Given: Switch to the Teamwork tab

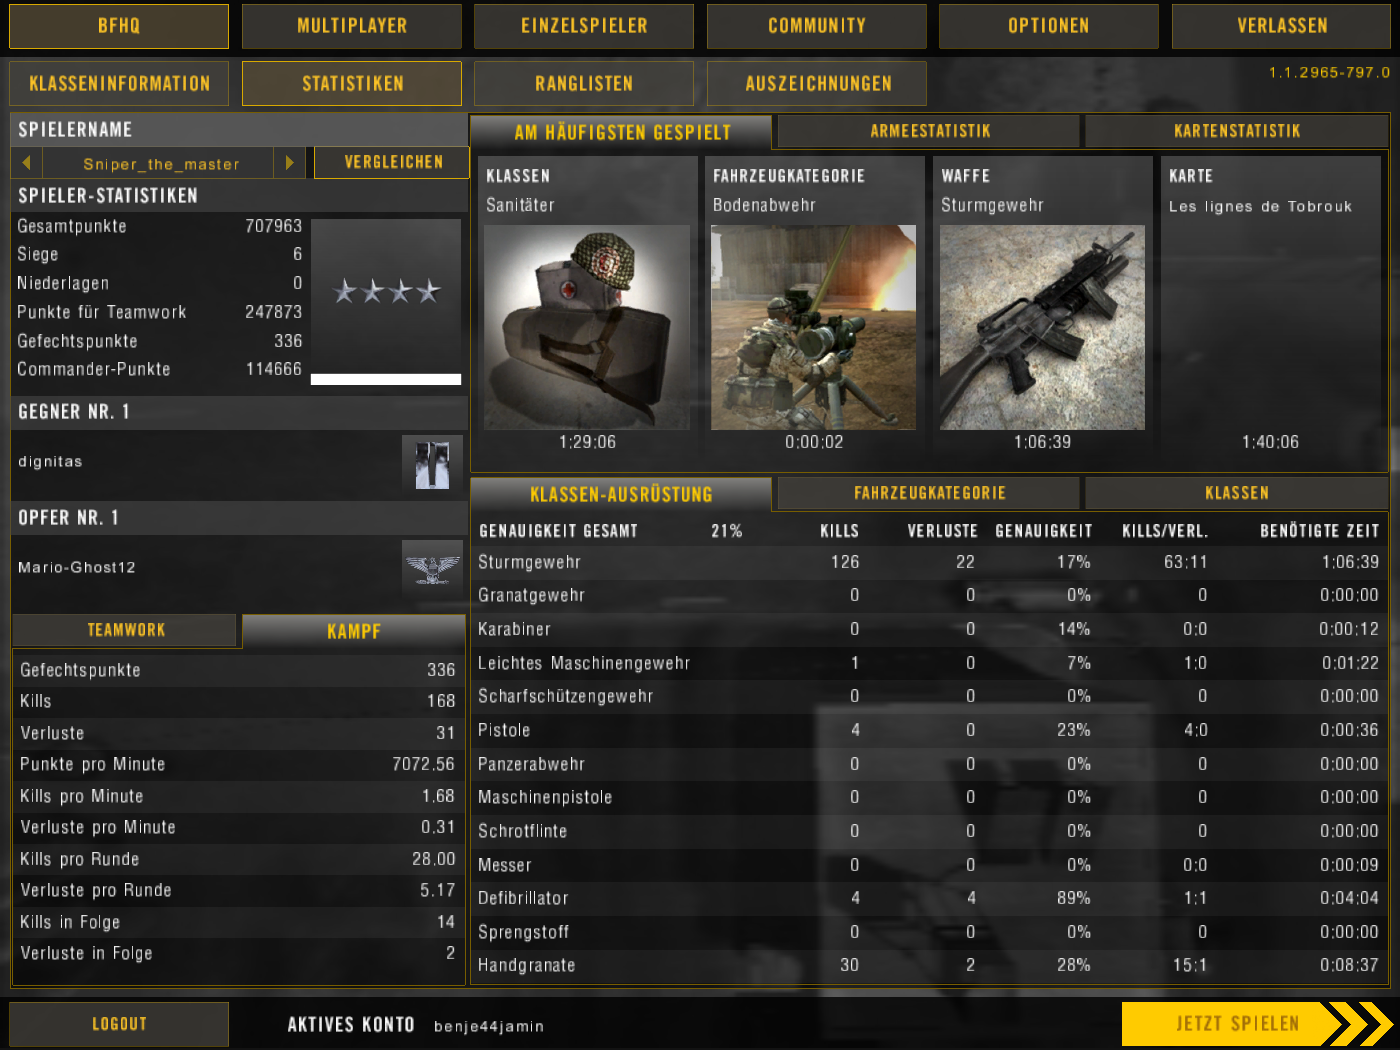Looking at the screenshot, I should pyautogui.click(x=125, y=630).
